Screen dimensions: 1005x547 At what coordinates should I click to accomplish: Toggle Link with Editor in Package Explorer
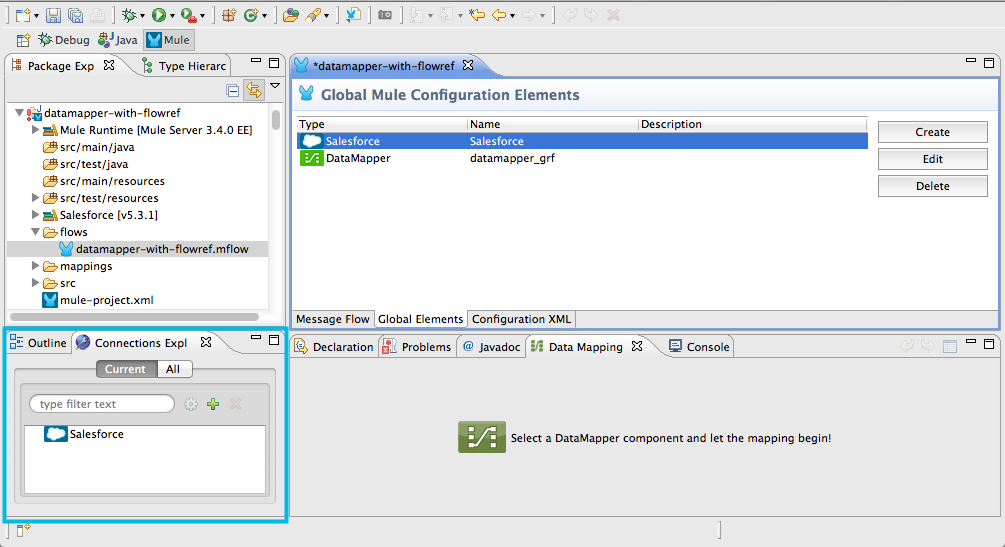254,91
